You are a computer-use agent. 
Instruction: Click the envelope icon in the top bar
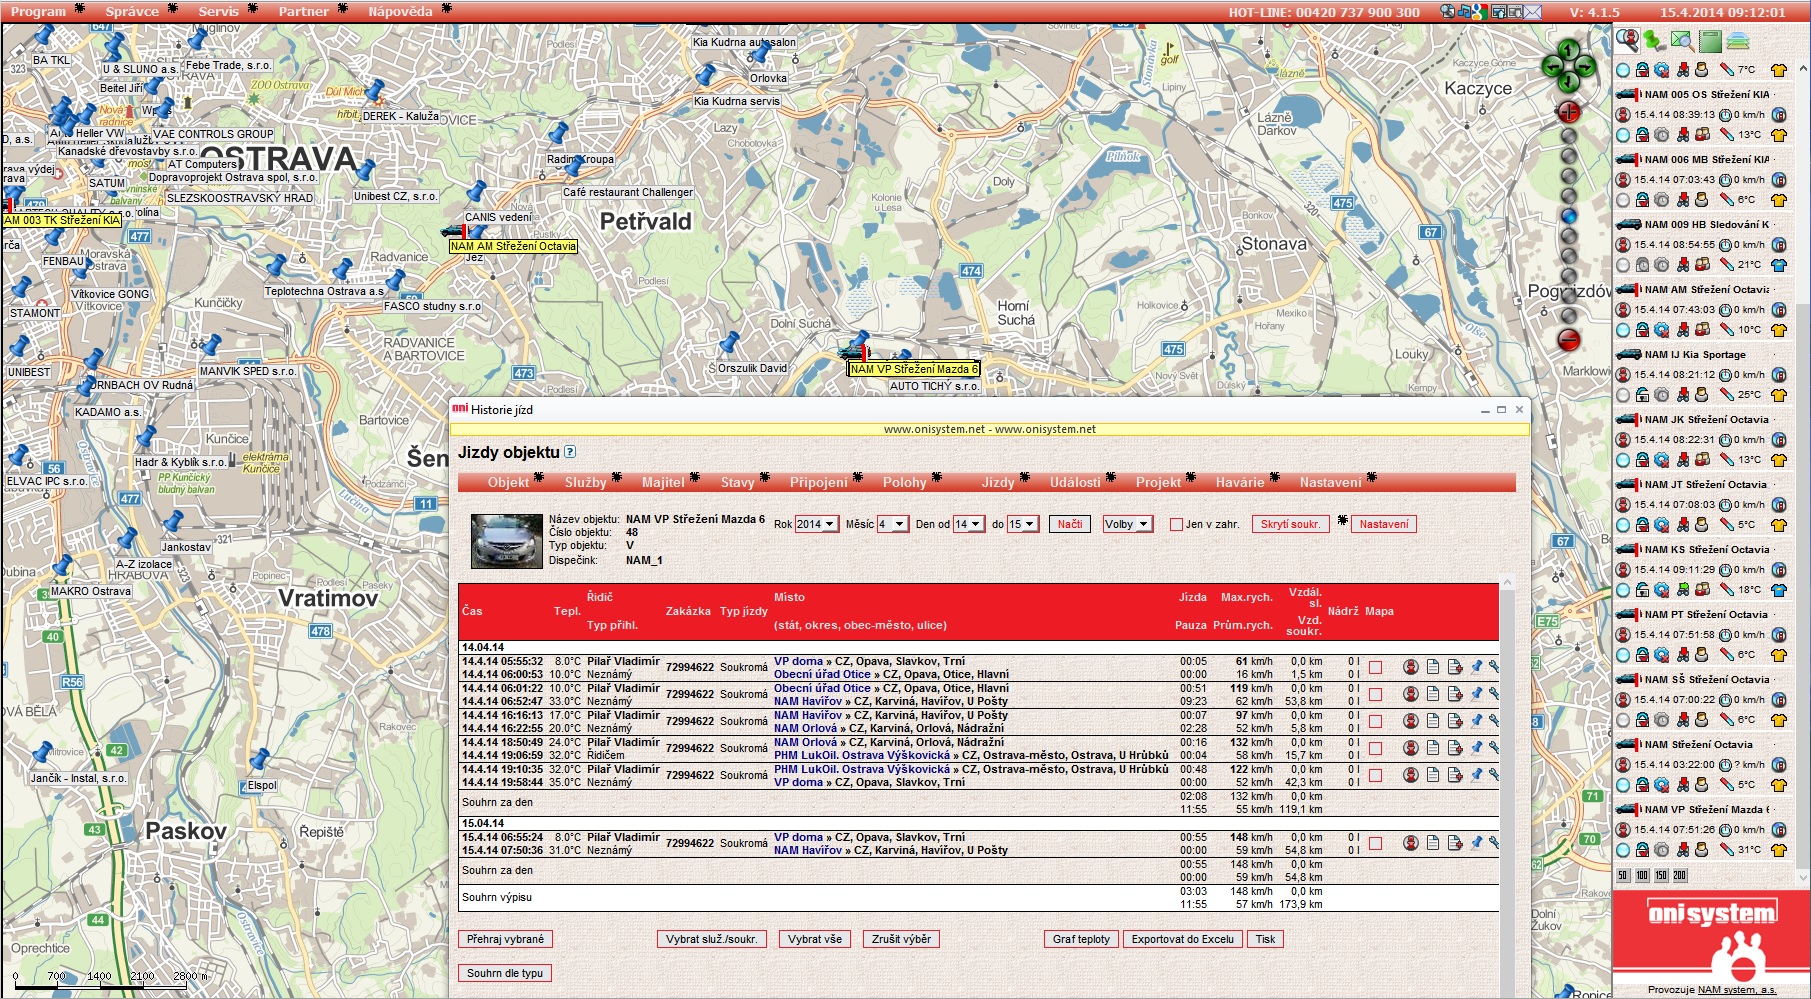1533,12
